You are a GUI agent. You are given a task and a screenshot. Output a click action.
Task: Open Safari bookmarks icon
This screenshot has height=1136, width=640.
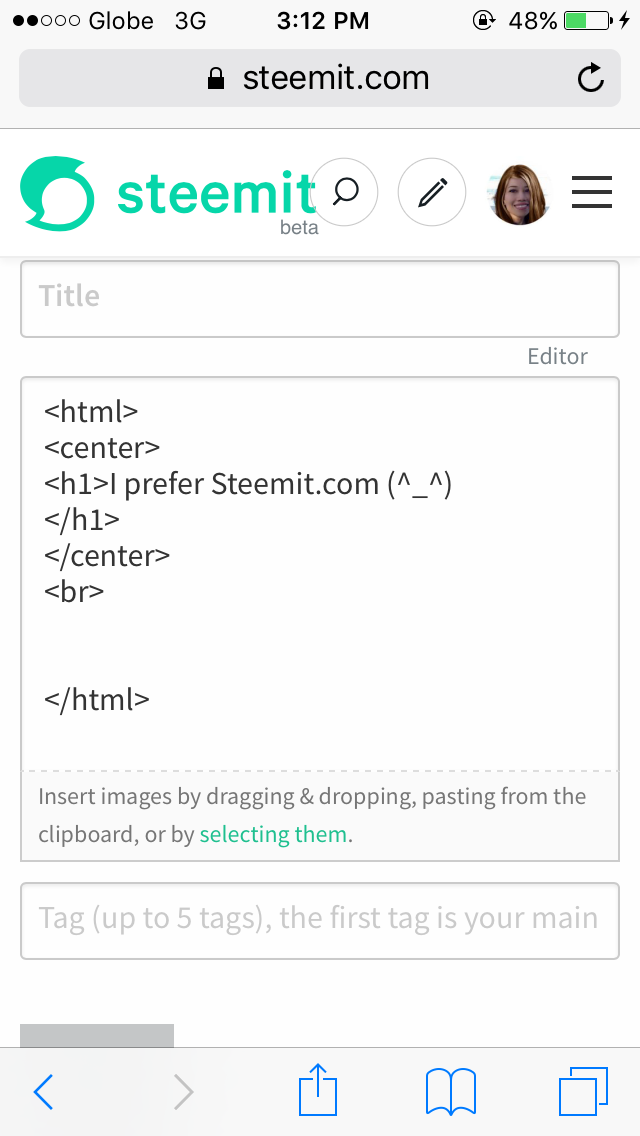(x=451, y=1091)
